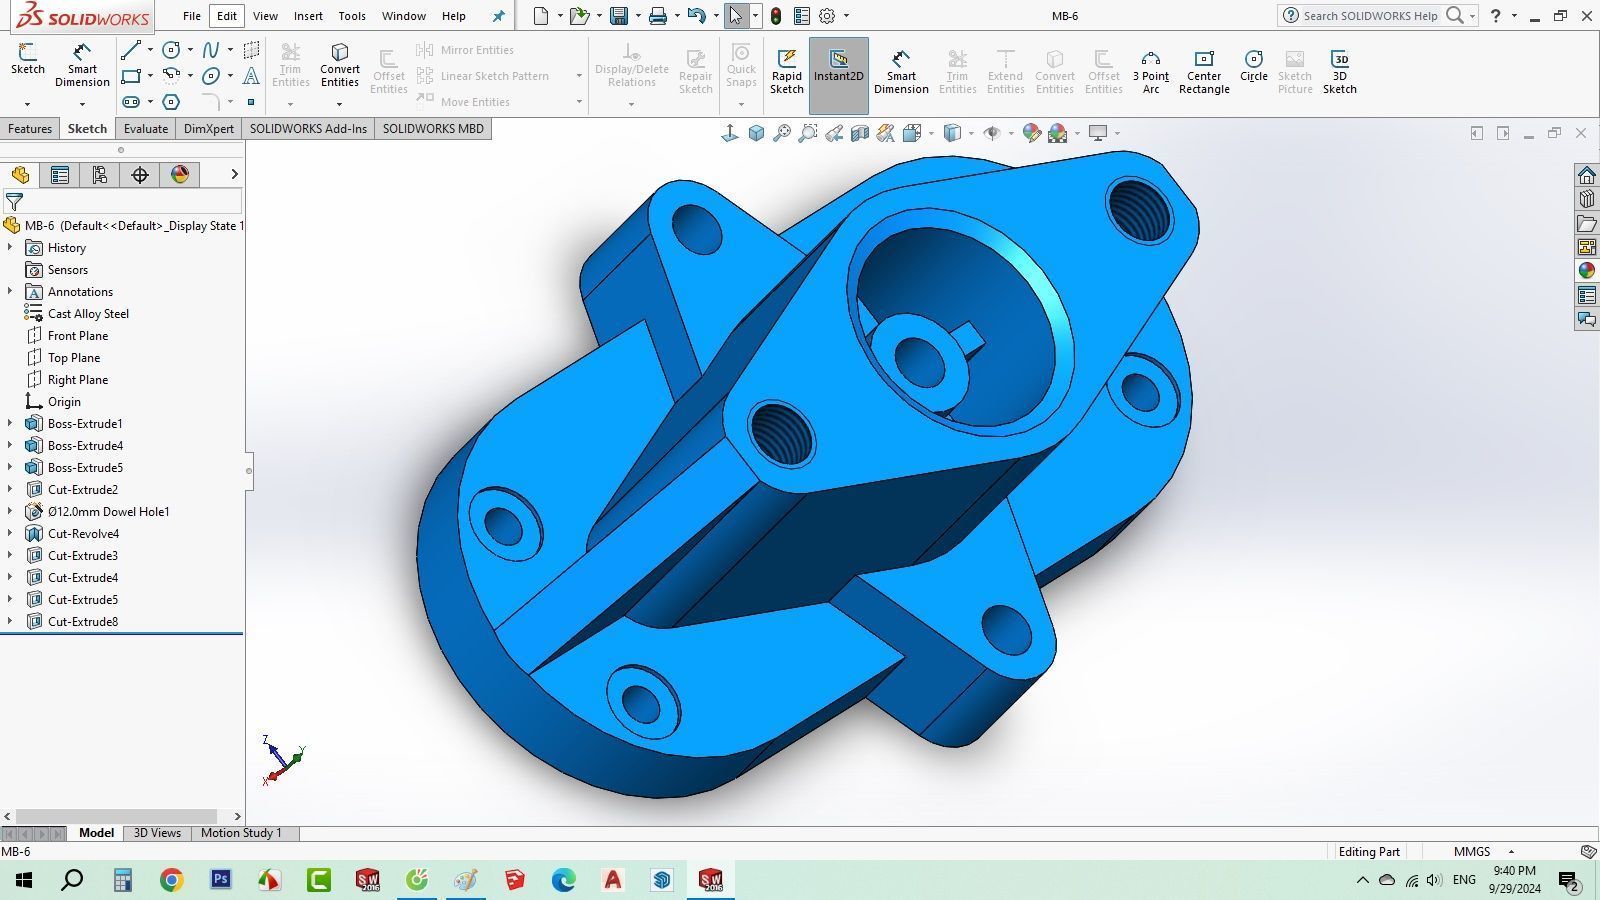
Task: Start a 3D Sketch
Action: click(1340, 72)
